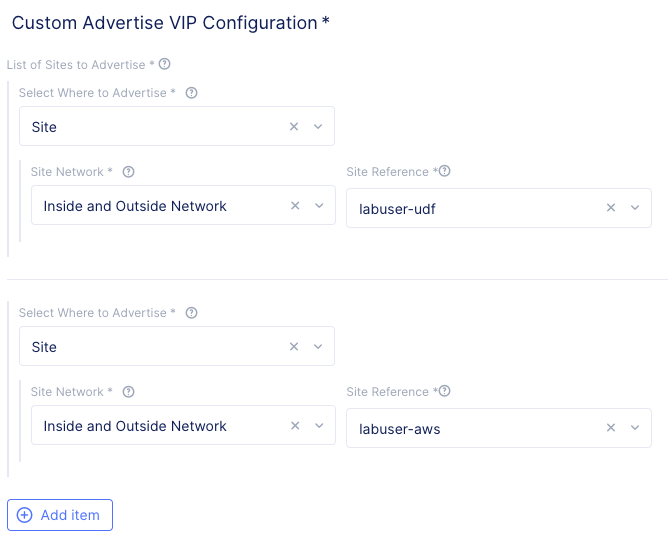Expand the labuser-aws Site Reference dropdown
This screenshot has height=543, width=668.
click(635, 428)
